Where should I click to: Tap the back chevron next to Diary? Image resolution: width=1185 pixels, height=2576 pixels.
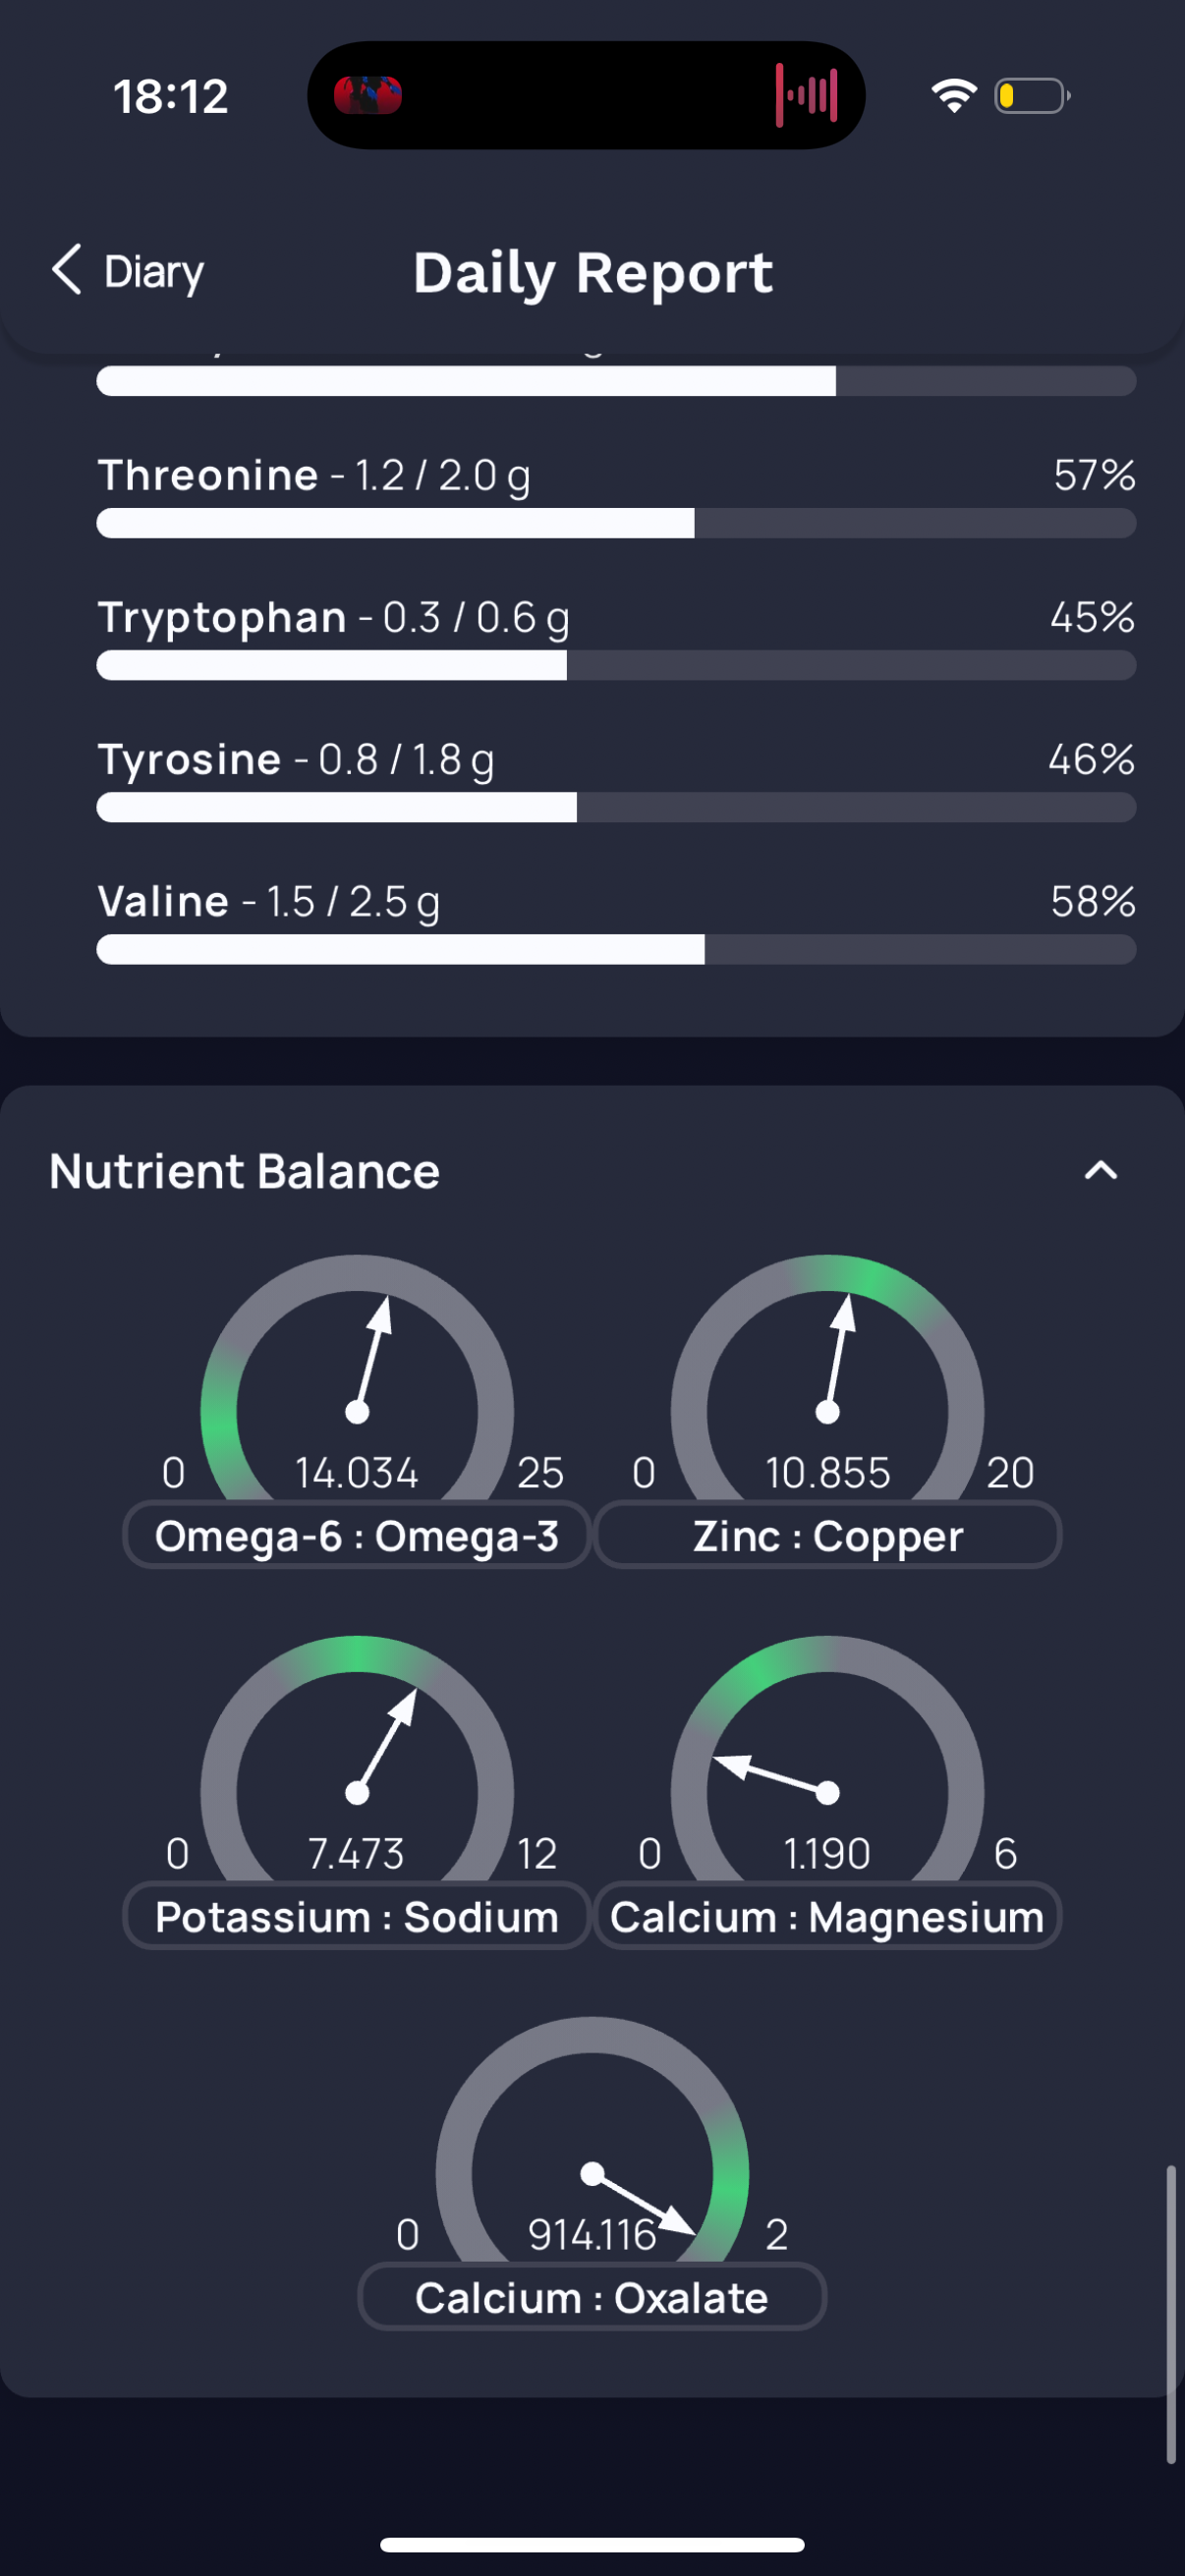click(67, 270)
